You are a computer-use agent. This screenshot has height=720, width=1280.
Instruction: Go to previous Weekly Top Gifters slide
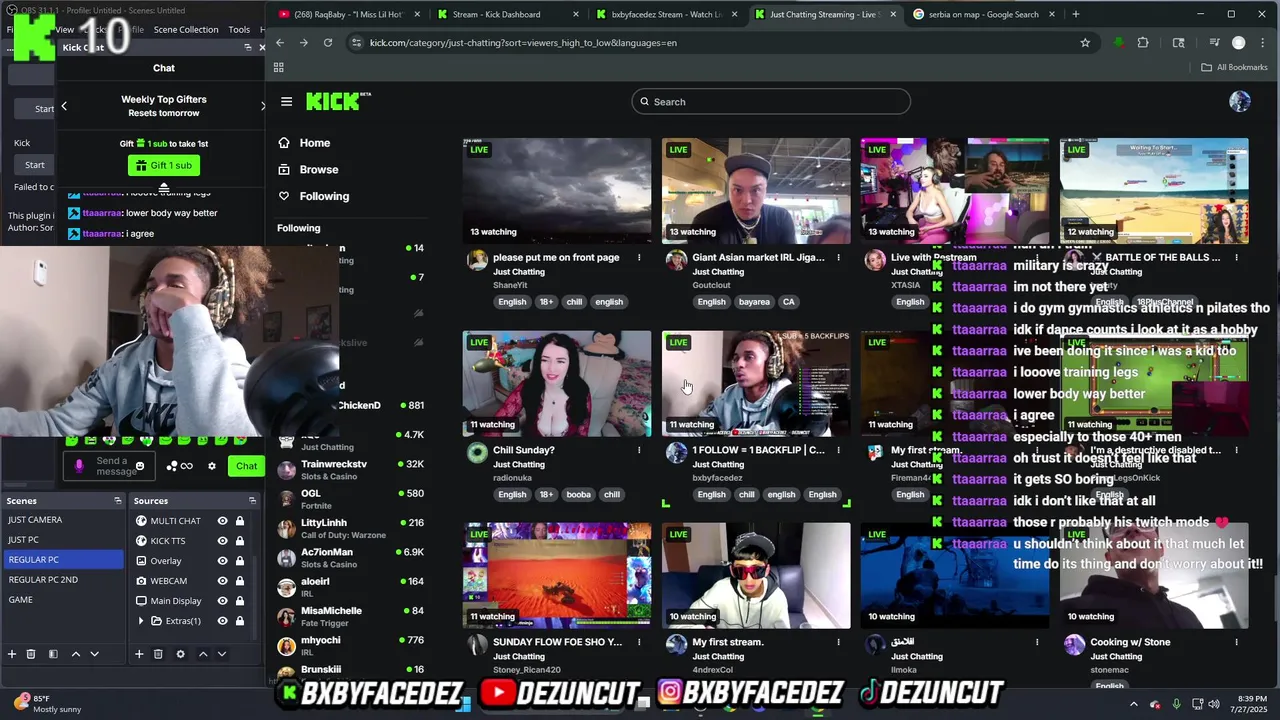point(64,106)
